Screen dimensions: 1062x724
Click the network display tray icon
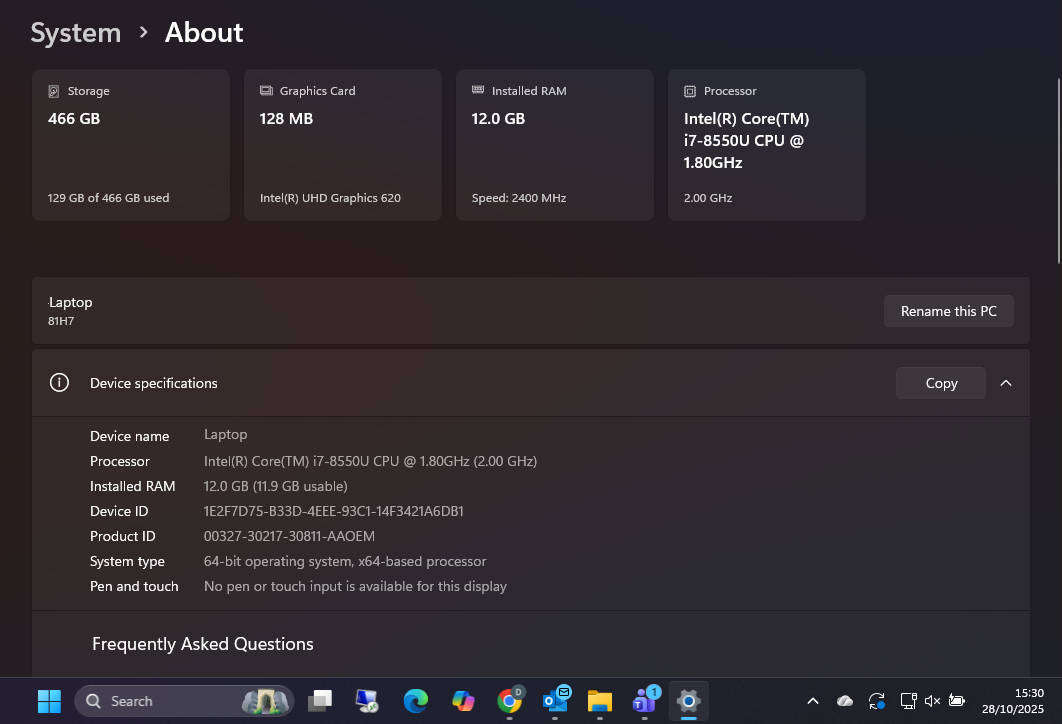pos(908,701)
